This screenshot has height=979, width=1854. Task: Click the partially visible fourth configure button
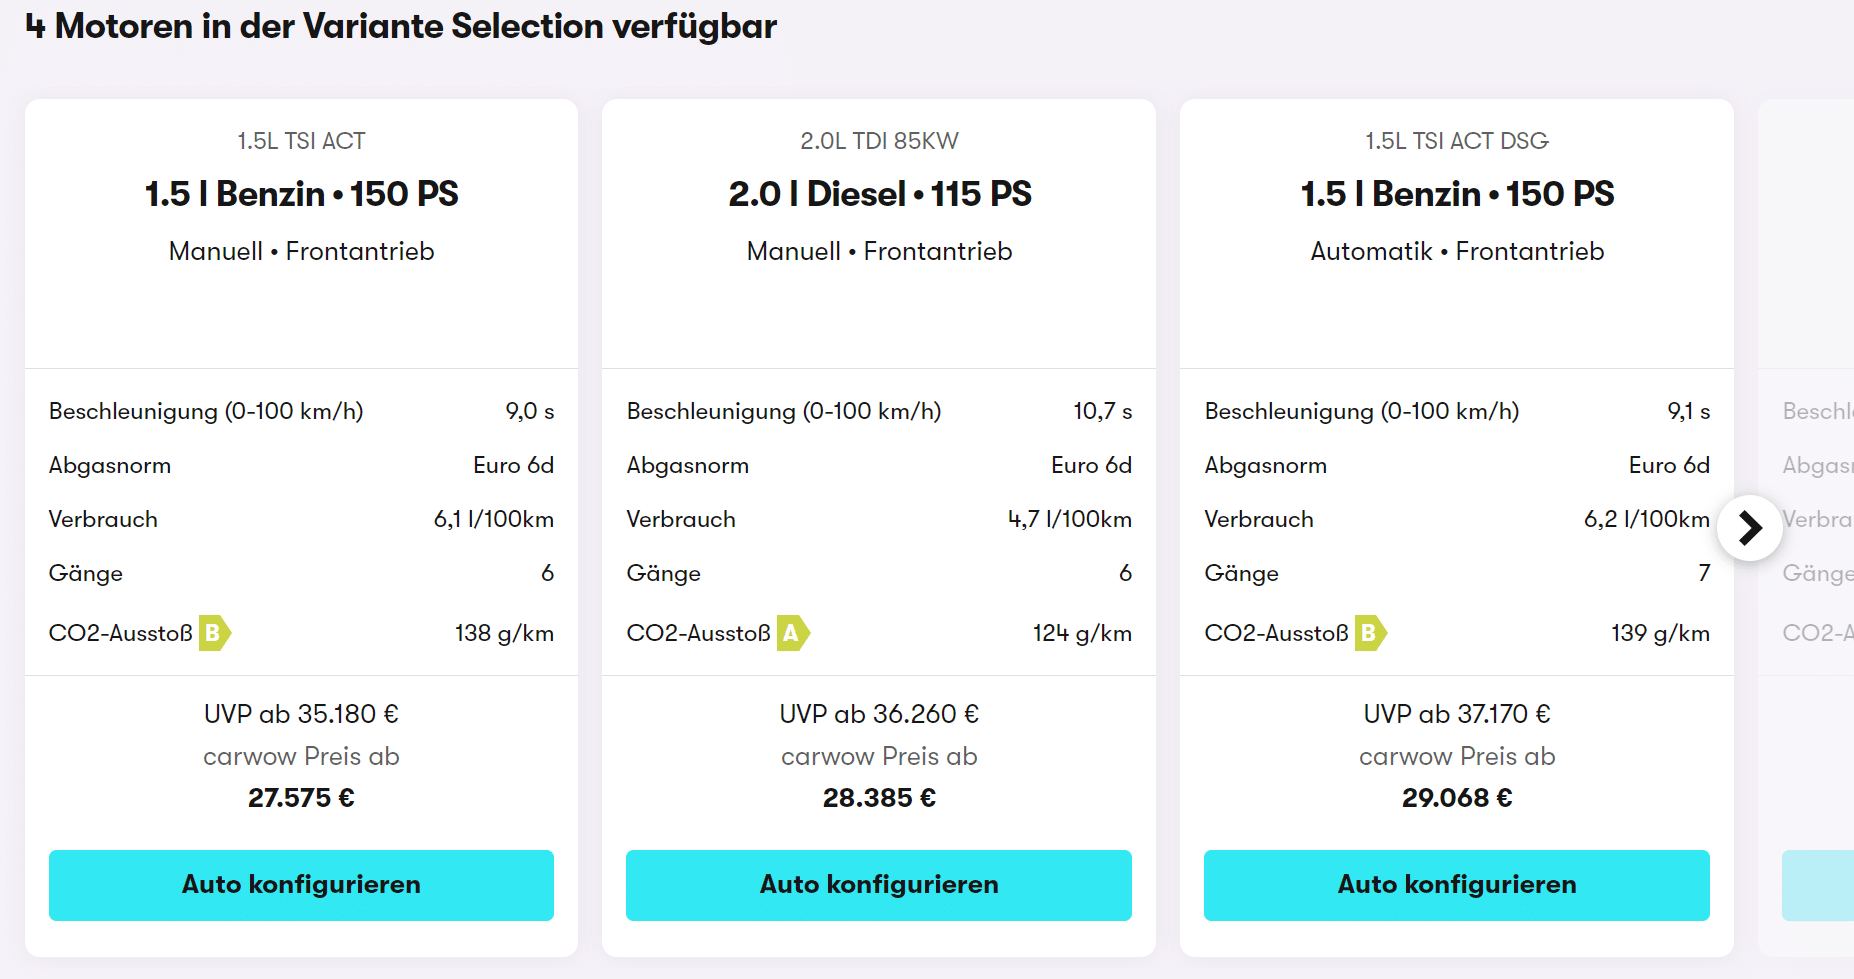tap(1818, 885)
